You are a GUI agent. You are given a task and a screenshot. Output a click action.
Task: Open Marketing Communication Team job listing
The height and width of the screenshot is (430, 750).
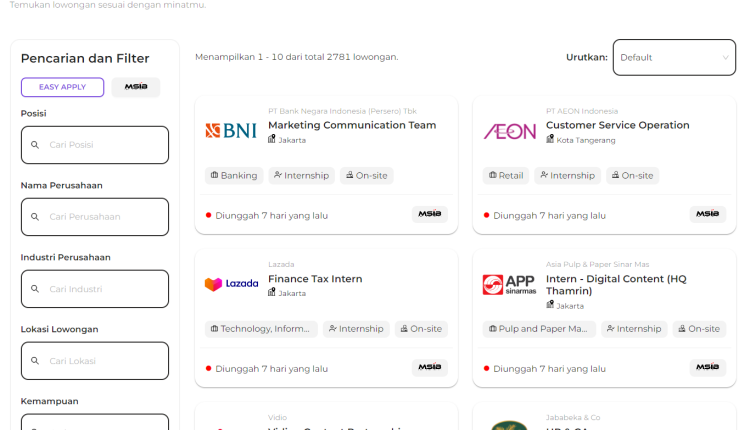point(352,125)
